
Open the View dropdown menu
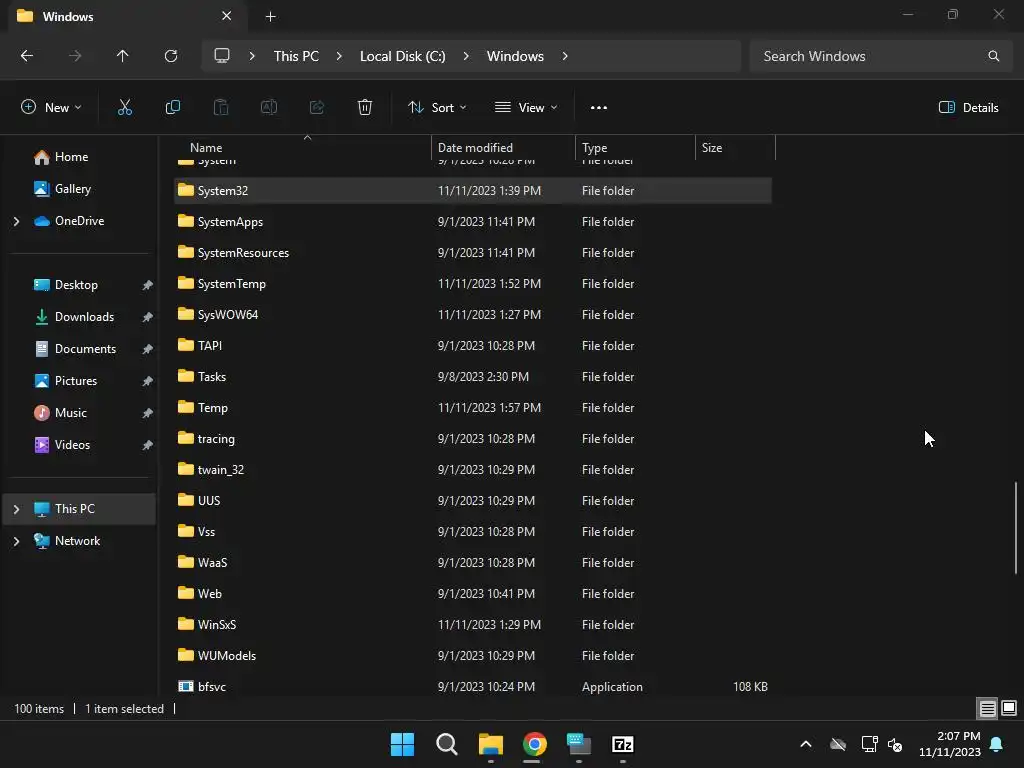pyautogui.click(x=526, y=108)
